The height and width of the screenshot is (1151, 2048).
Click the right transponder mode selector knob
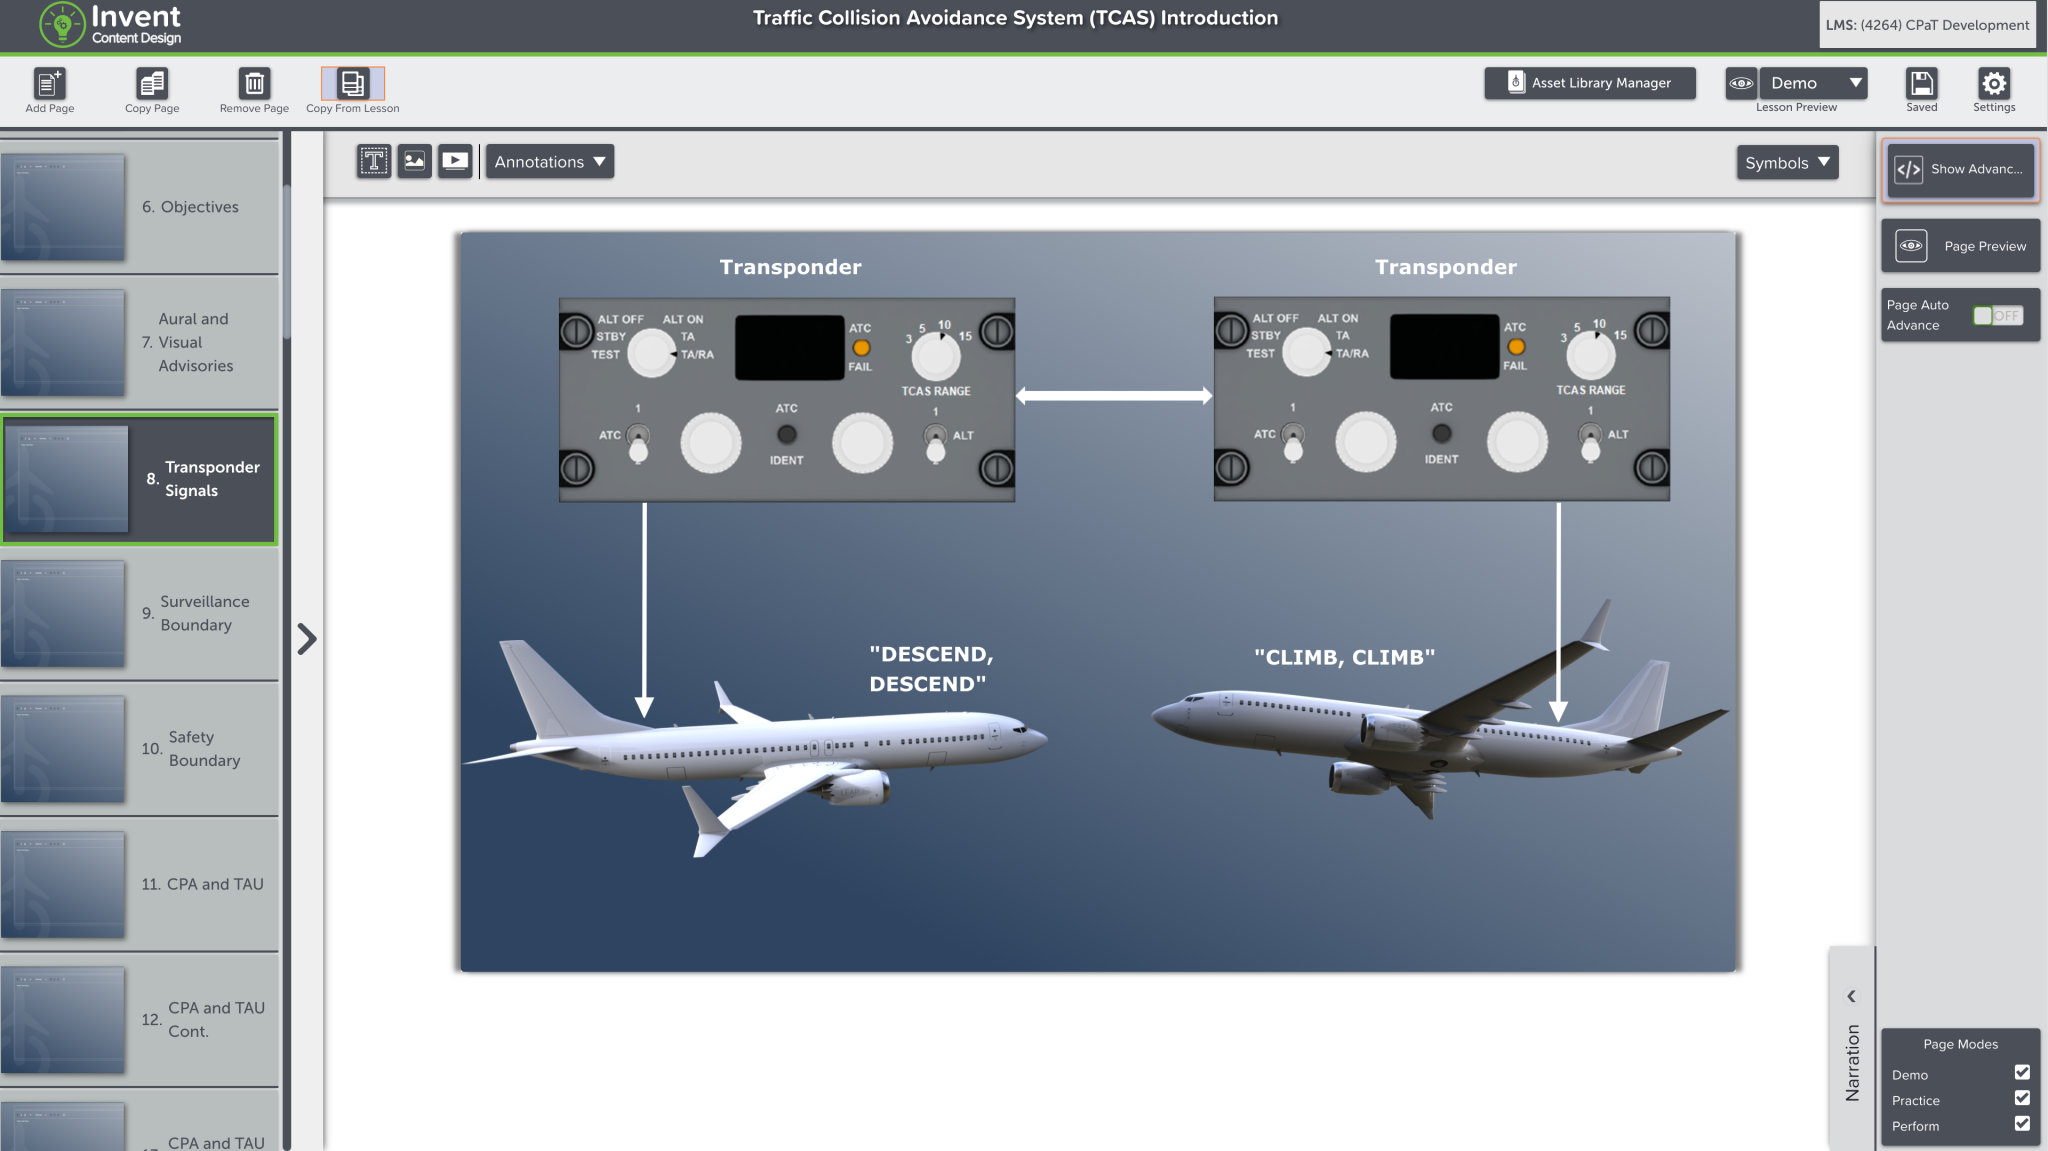pyautogui.click(x=1306, y=351)
